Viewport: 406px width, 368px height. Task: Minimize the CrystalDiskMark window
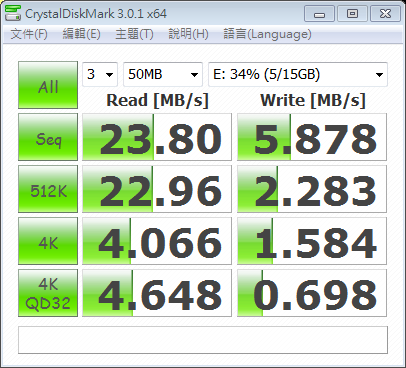[x=319, y=14]
